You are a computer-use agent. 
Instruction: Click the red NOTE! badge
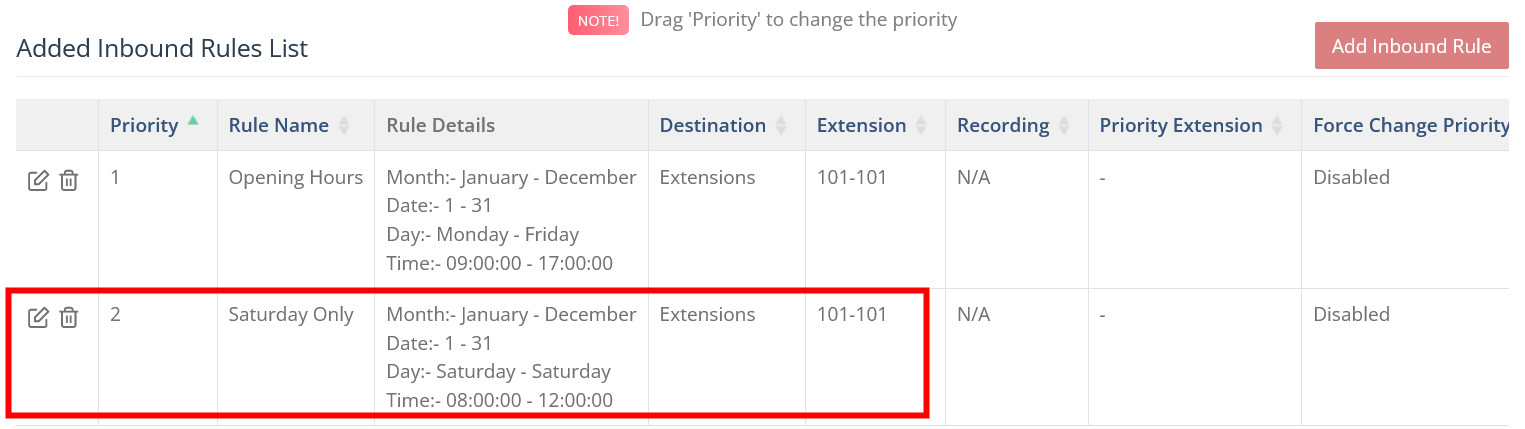[x=598, y=20]
